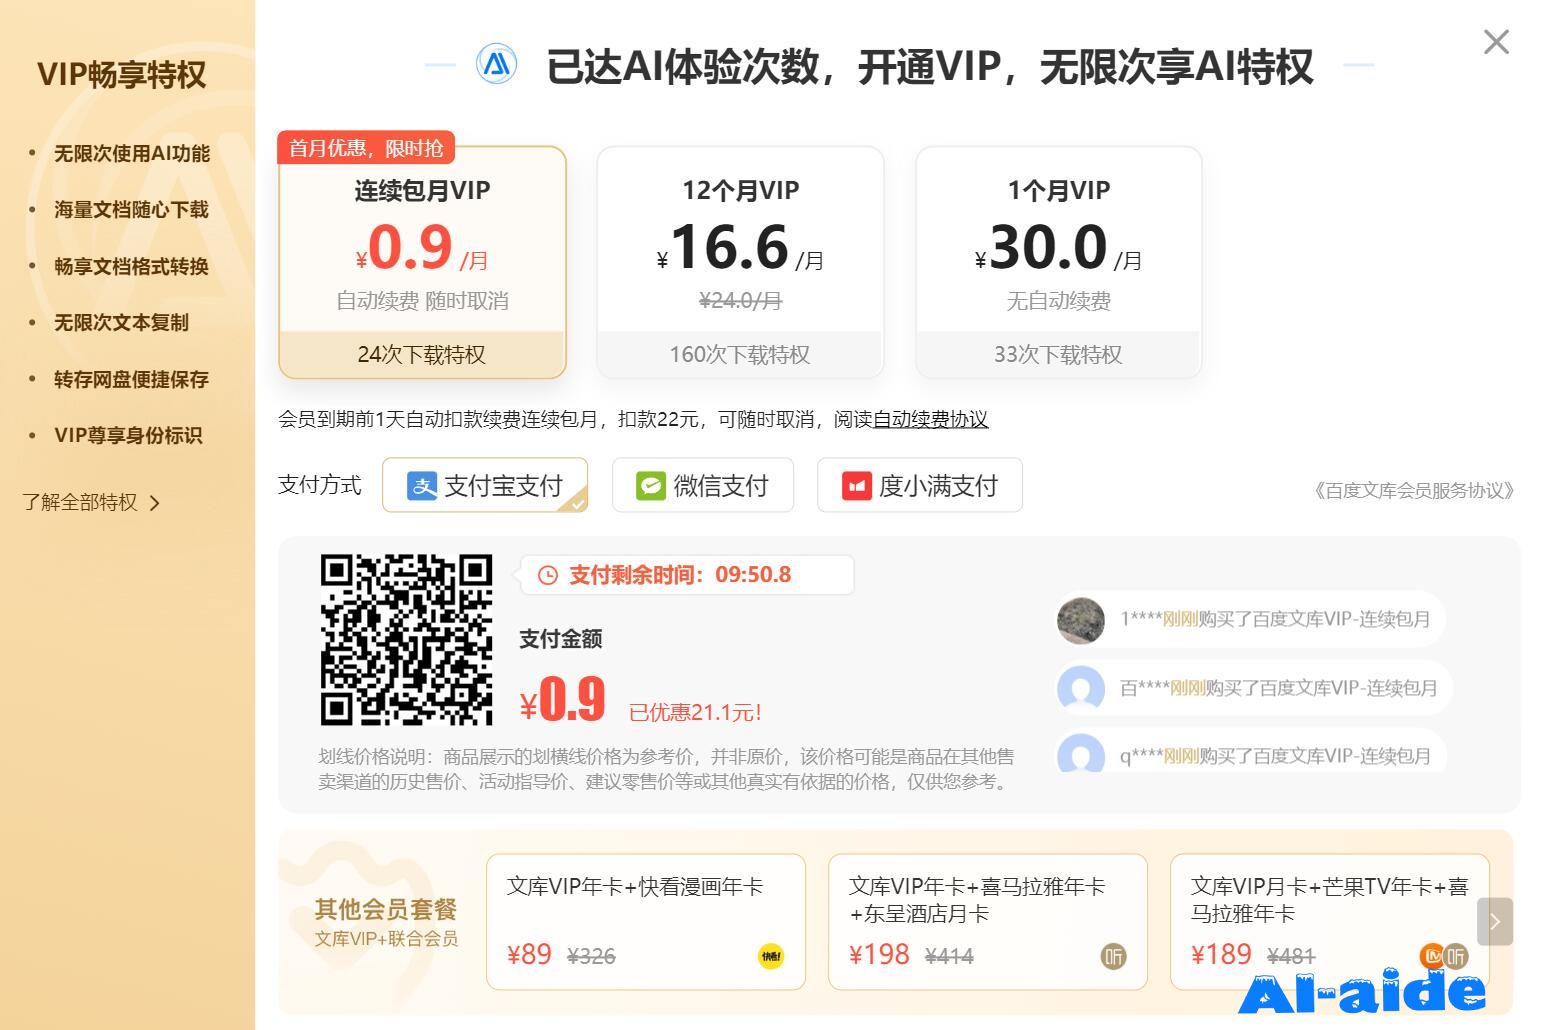
Task: Click 1**** purchase notification row
Action: pos(1250,620)
